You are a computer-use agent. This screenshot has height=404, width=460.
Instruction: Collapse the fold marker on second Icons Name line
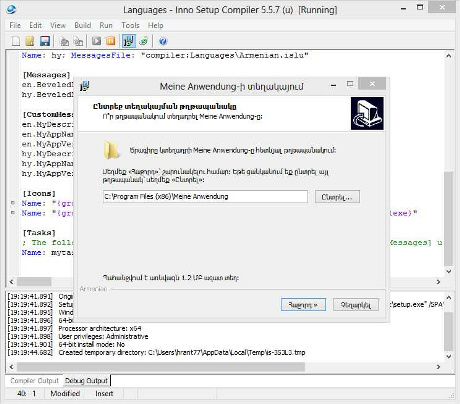(x=13, y=212)
